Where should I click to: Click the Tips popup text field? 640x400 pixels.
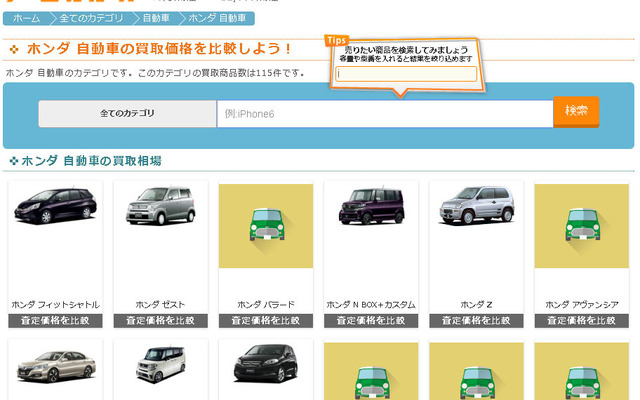[406, 74]
